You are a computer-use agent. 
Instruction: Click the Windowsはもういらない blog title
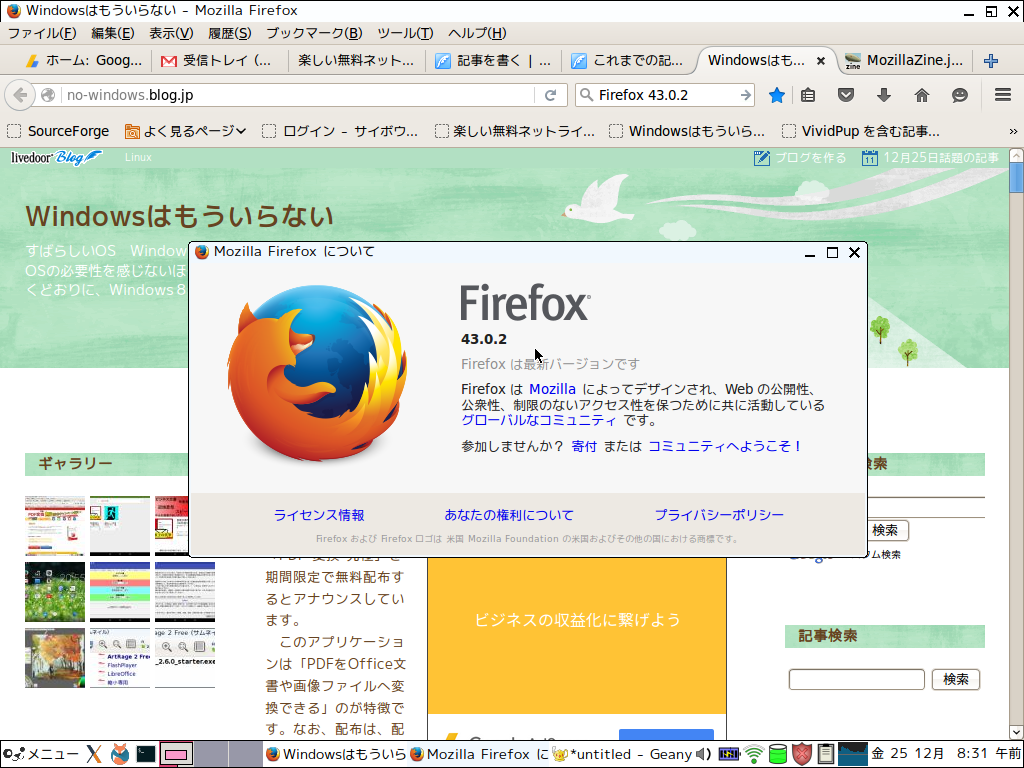click(x=180, y=216)
